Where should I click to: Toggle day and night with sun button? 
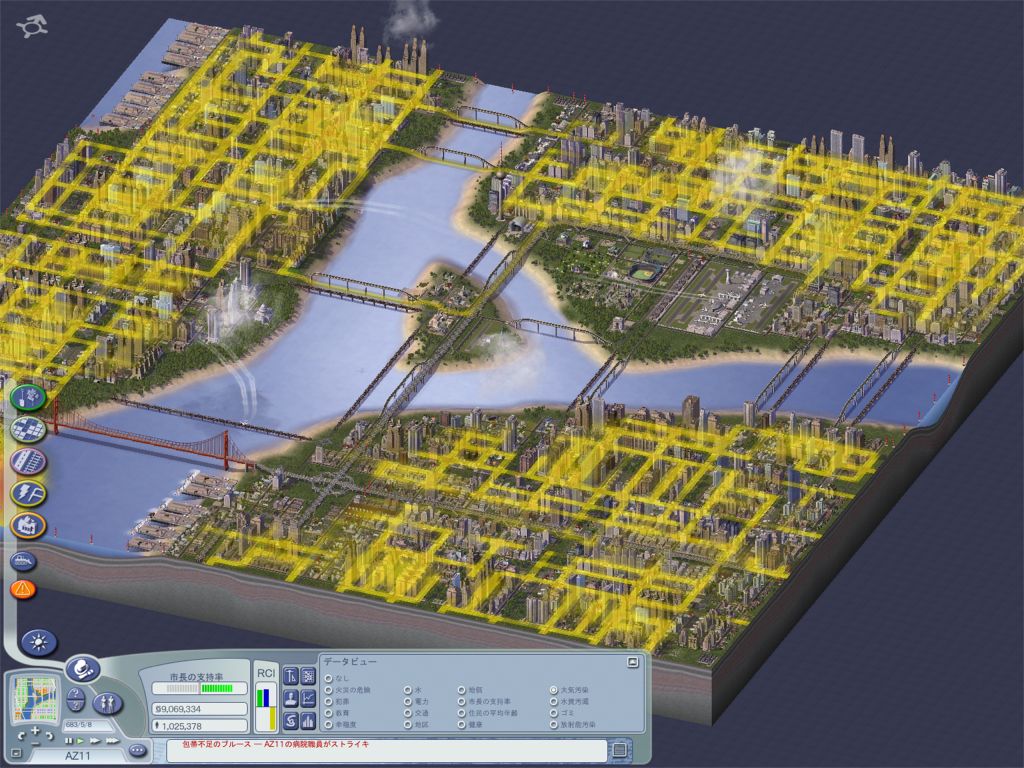tap(39, 643)
